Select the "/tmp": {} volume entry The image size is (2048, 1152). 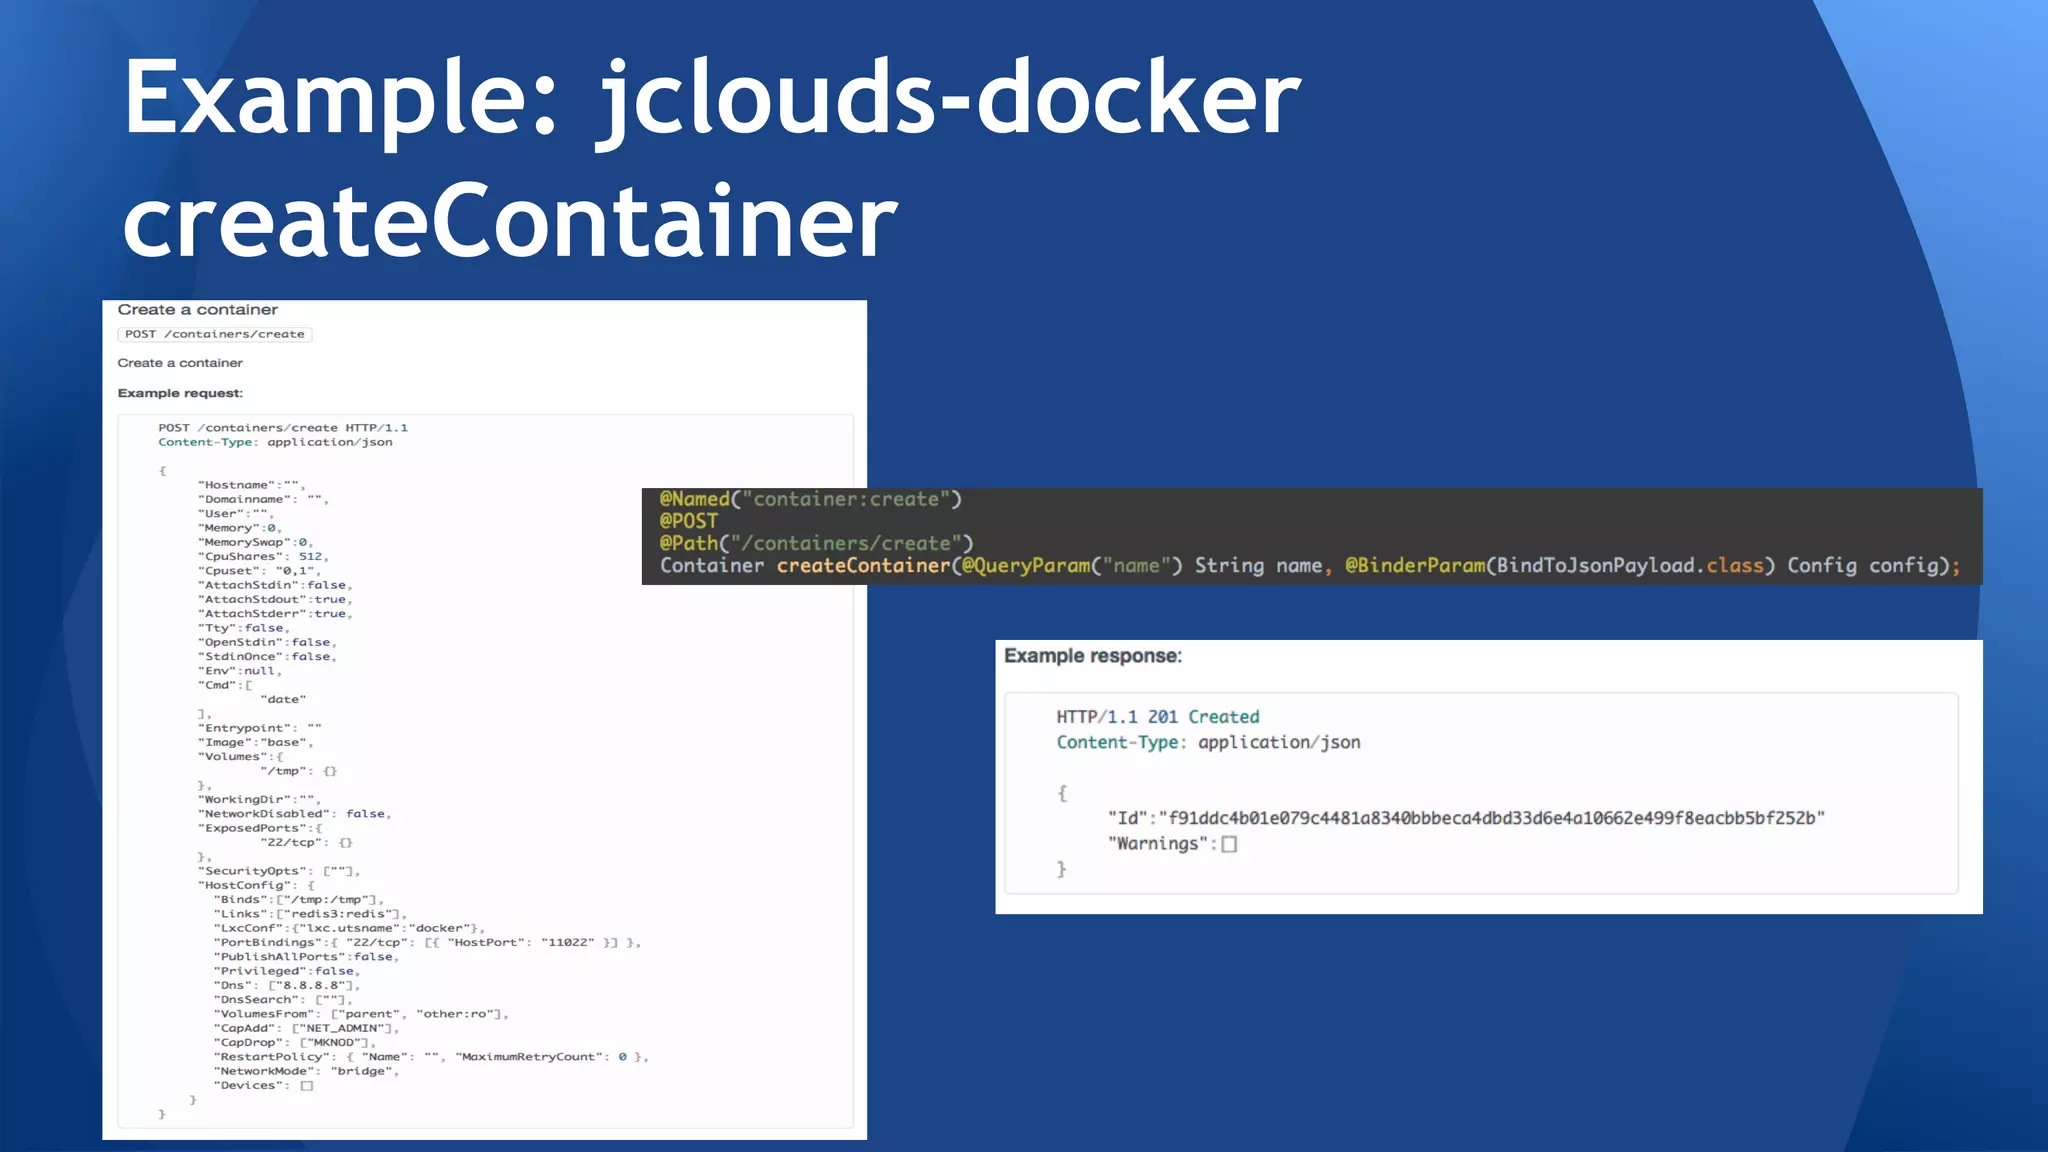point(298,771)
